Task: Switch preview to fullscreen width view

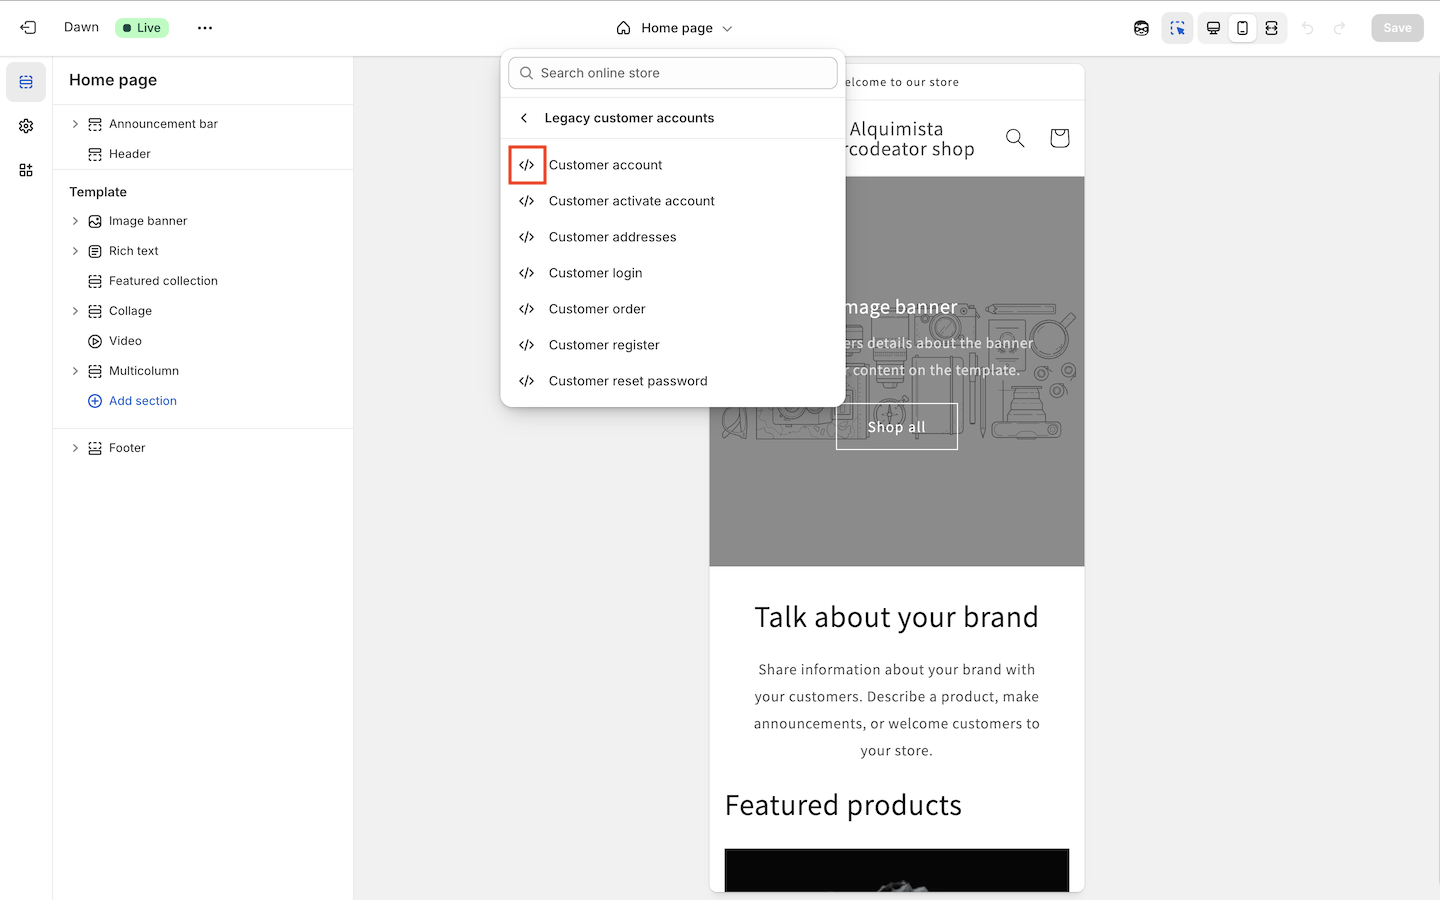Action: point(1271,28)
